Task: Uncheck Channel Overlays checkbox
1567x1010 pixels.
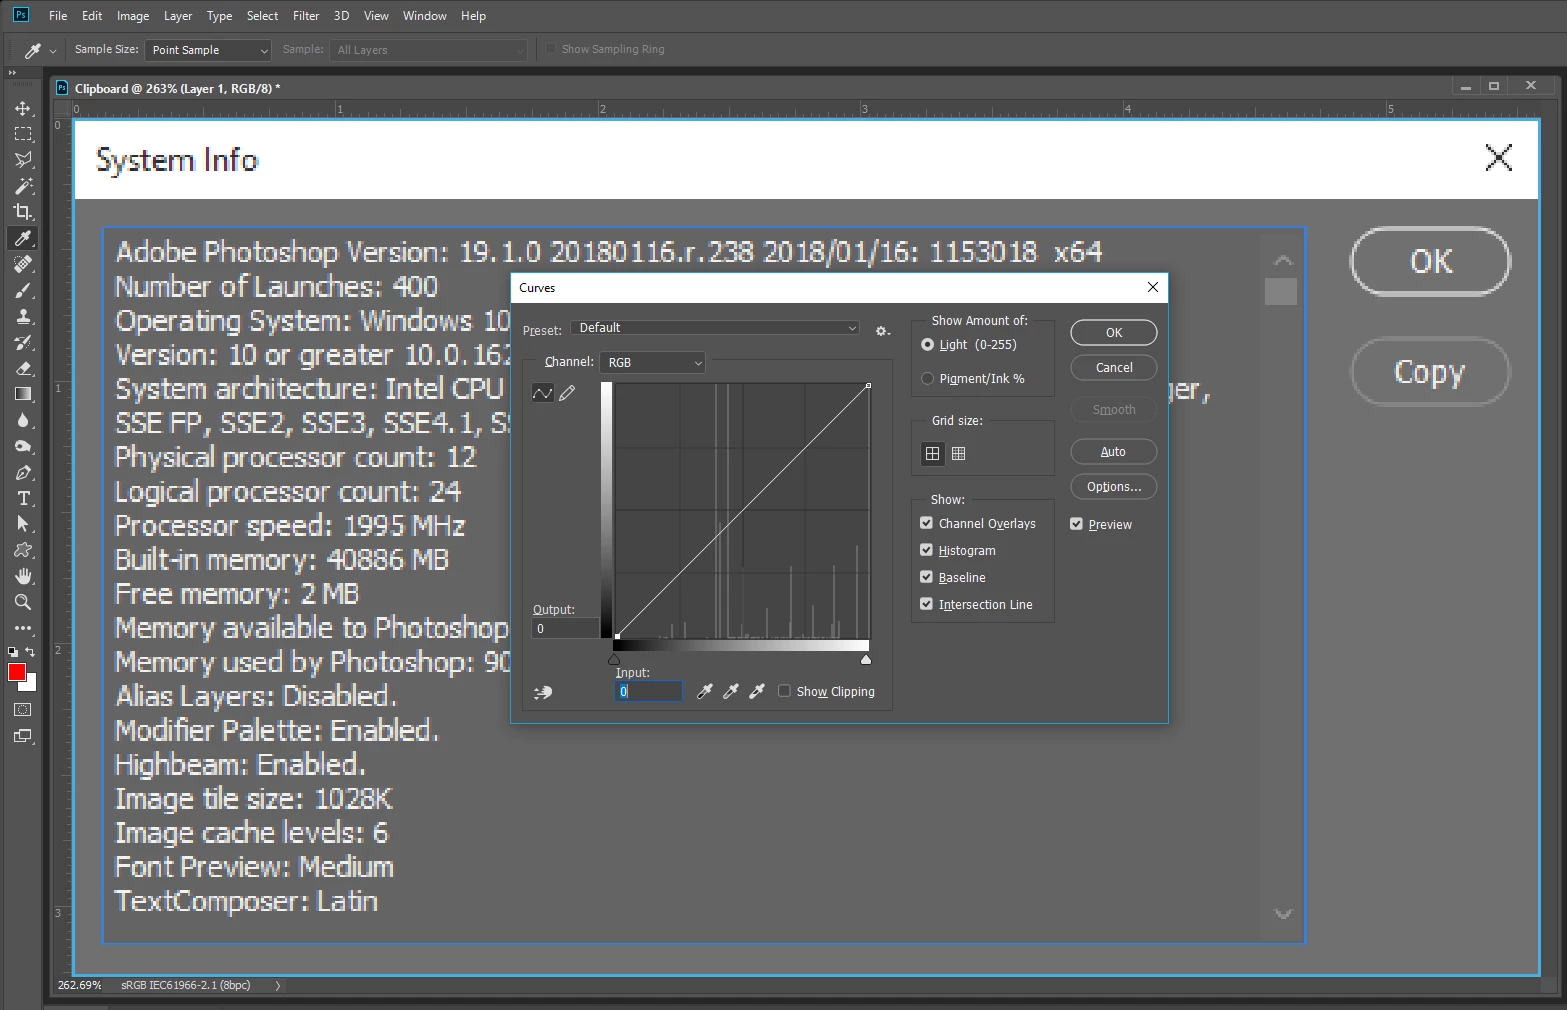Action: [x=926, y=523]
